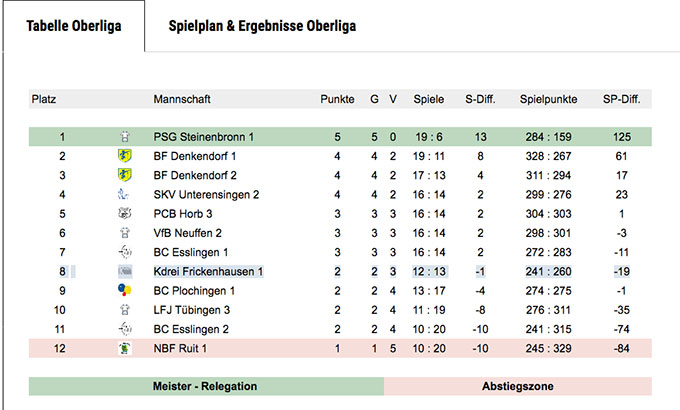Click the SKV Unterensingen 2 logo icon
This screenshot has width=680, height=410.
tap(124, 194)
